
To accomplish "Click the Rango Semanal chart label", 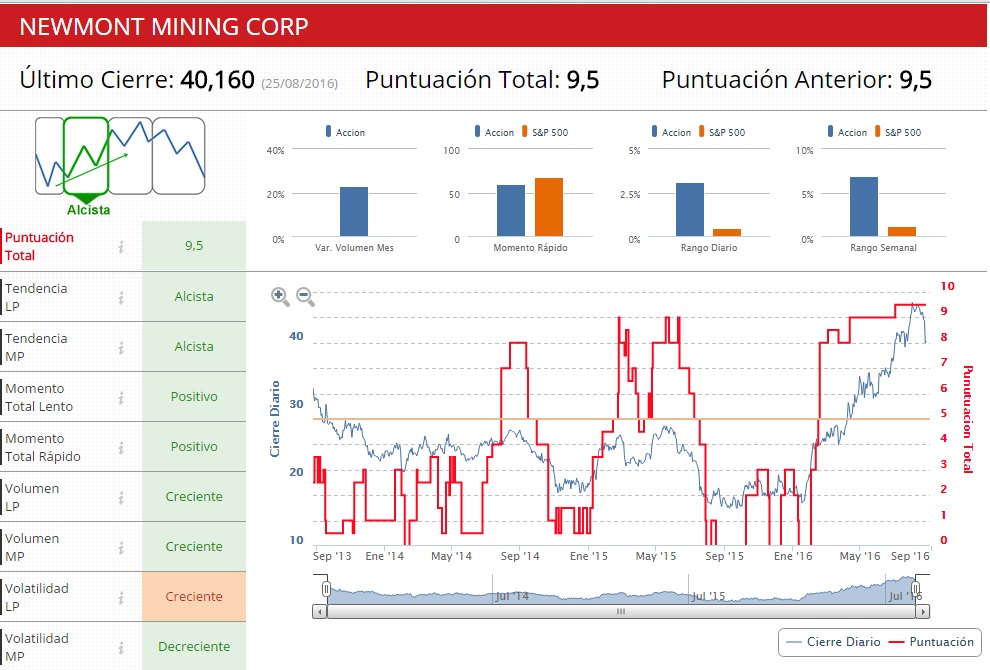I will pos(883,248).
